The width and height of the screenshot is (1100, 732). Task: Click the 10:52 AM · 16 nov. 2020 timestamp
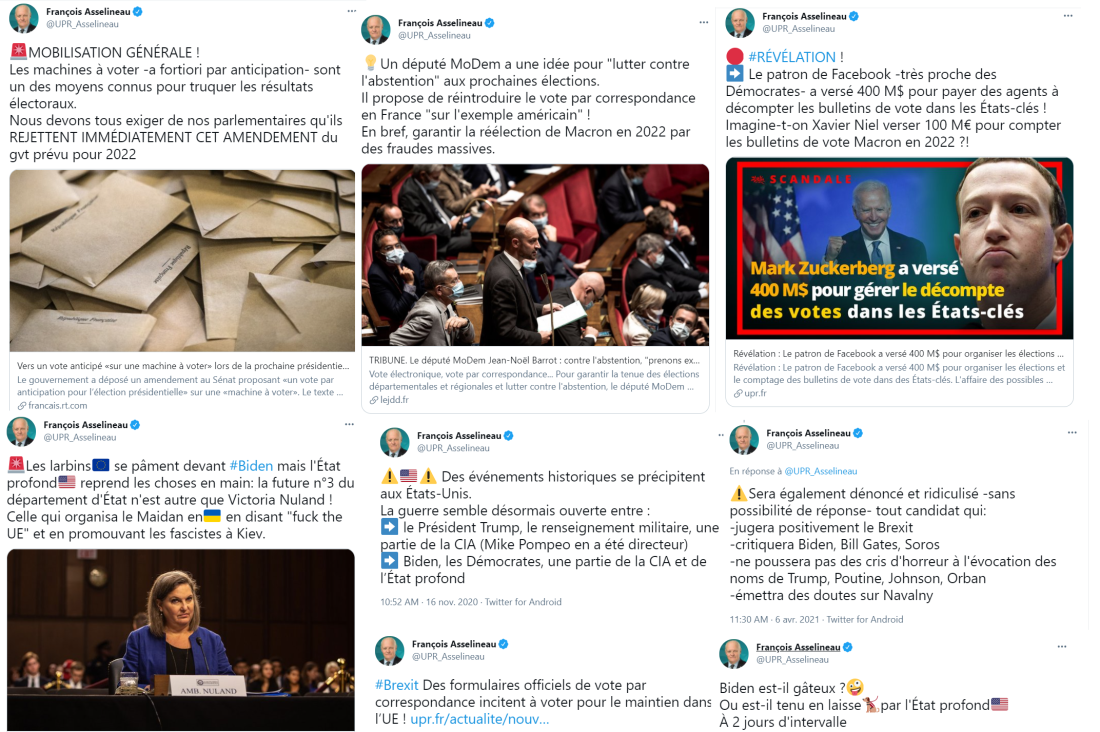[x=429, y=602]
